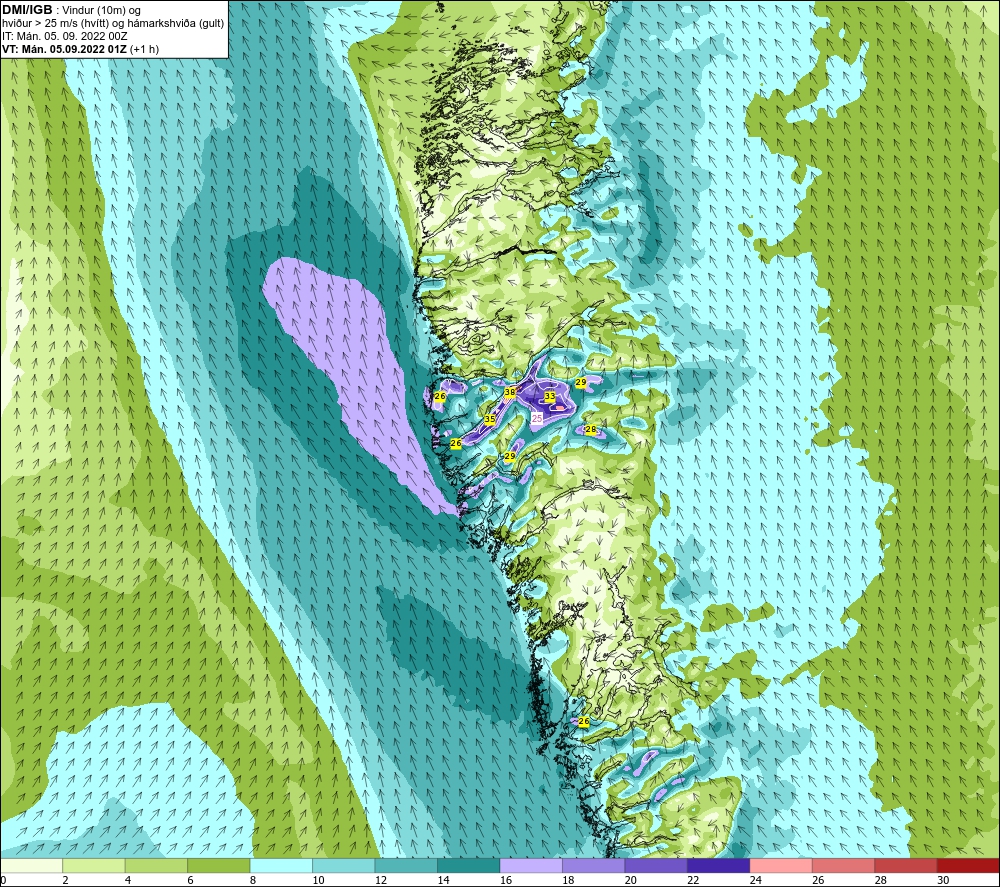The width and height of the screenshot is (1000, 887).
Task: Click the white contour label 25
Action: [x=537, y=418]
